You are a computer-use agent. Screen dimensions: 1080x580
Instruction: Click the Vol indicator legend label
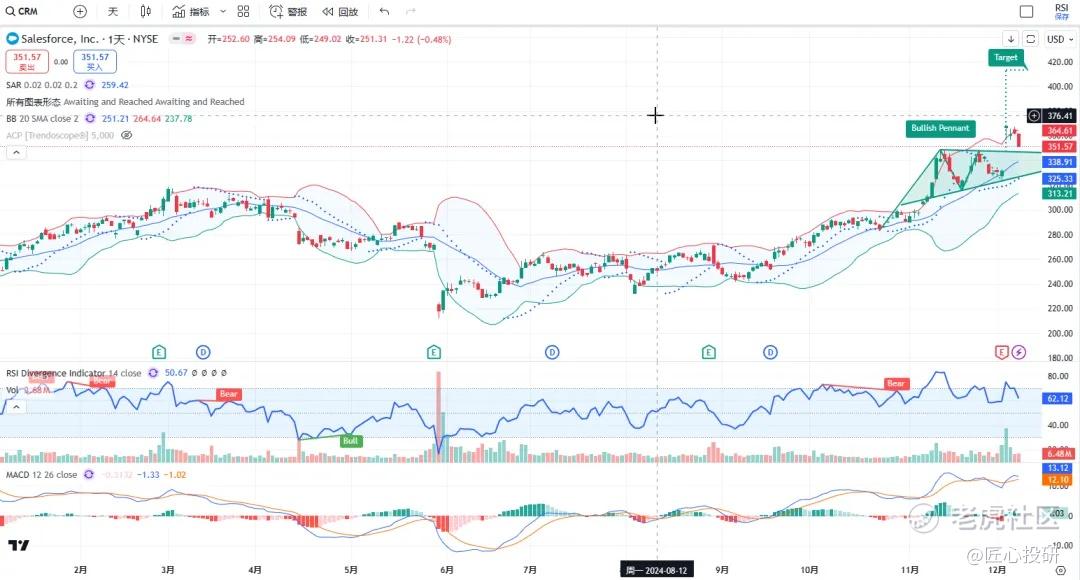click(12, 390)
